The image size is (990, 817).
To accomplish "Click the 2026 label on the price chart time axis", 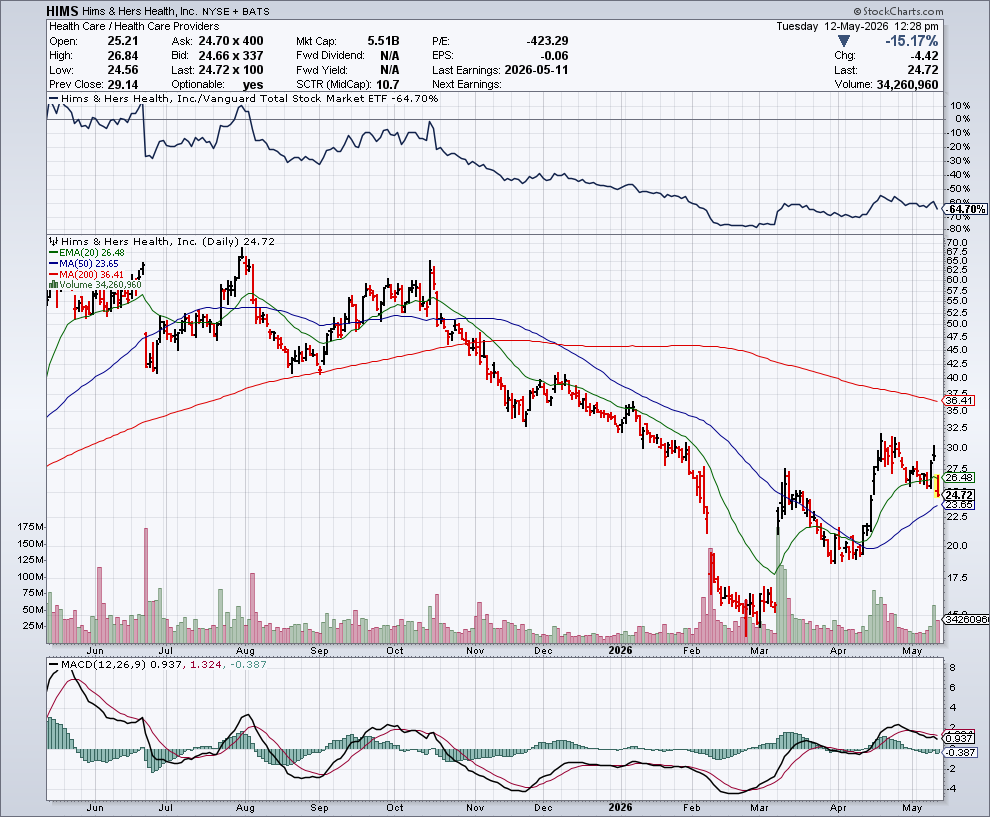I will coord(620,650).
